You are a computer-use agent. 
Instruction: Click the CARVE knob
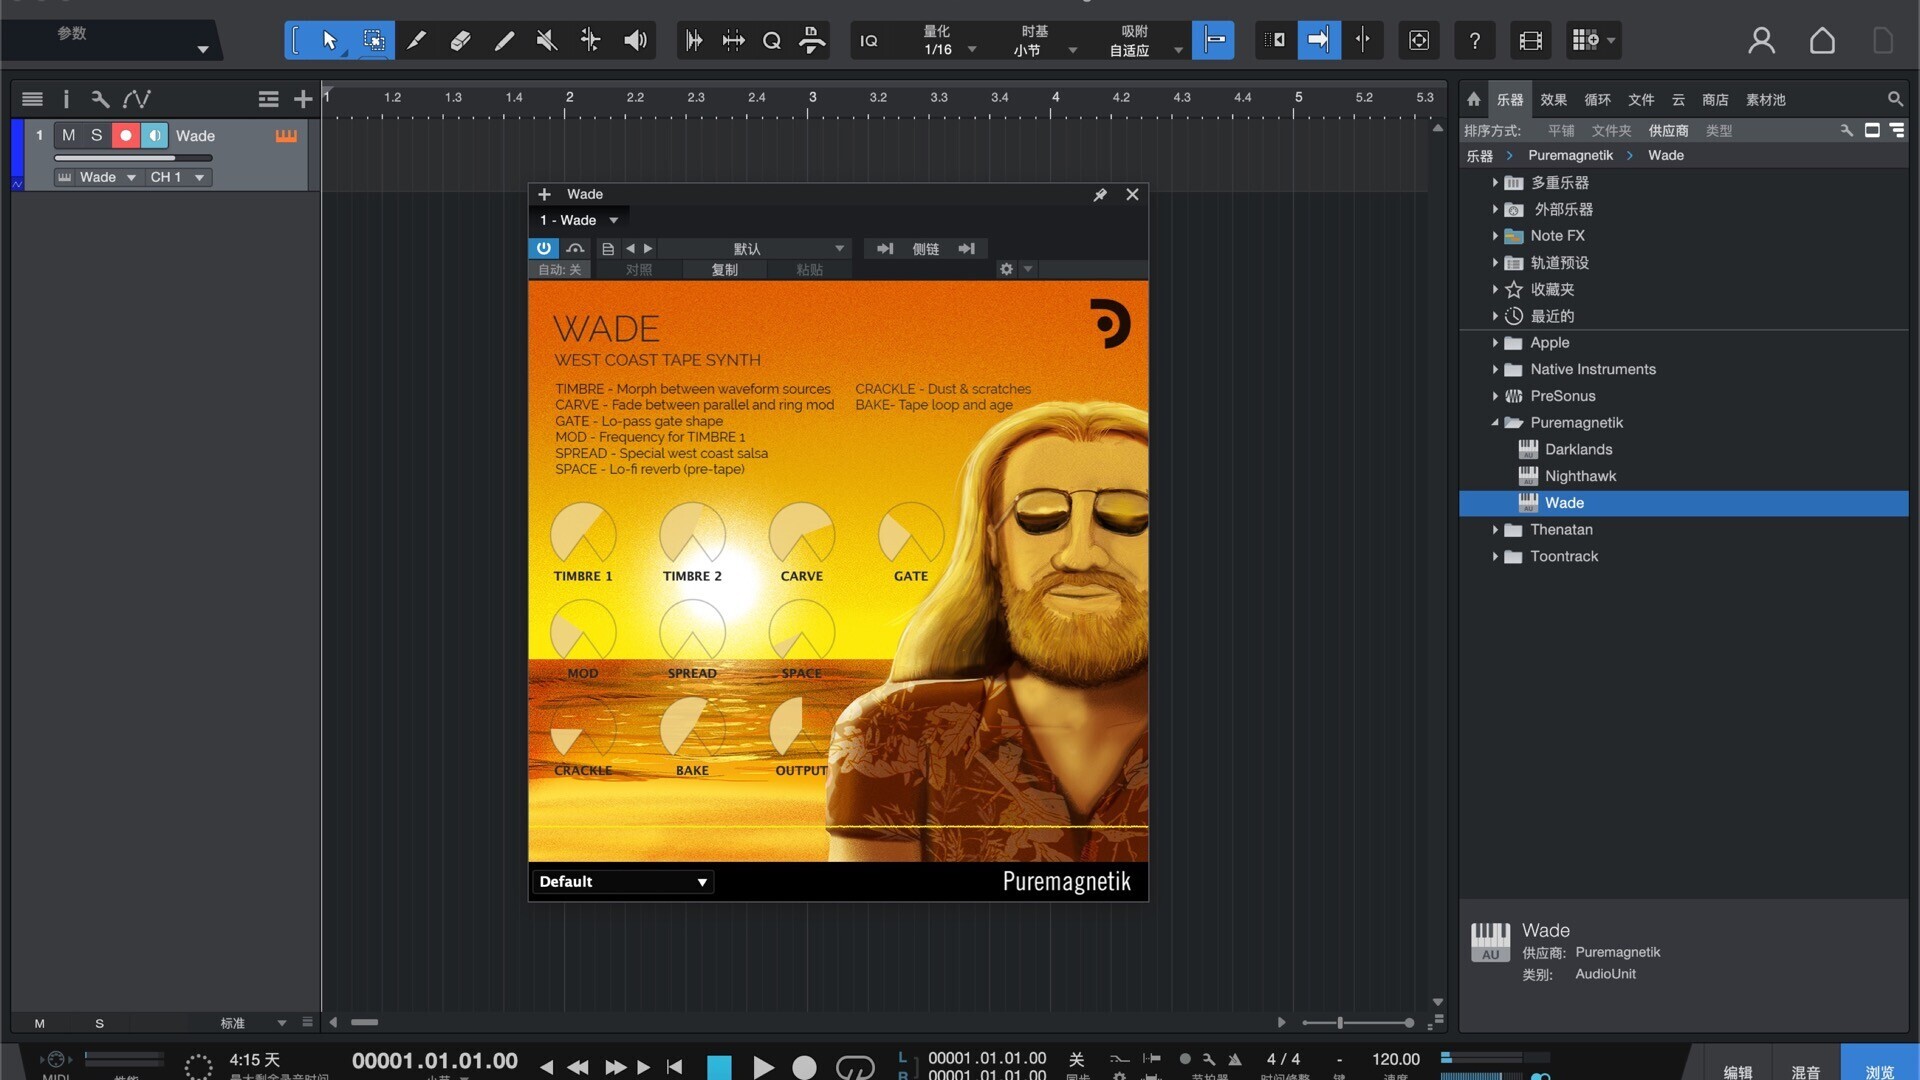[x=802, y=534]
